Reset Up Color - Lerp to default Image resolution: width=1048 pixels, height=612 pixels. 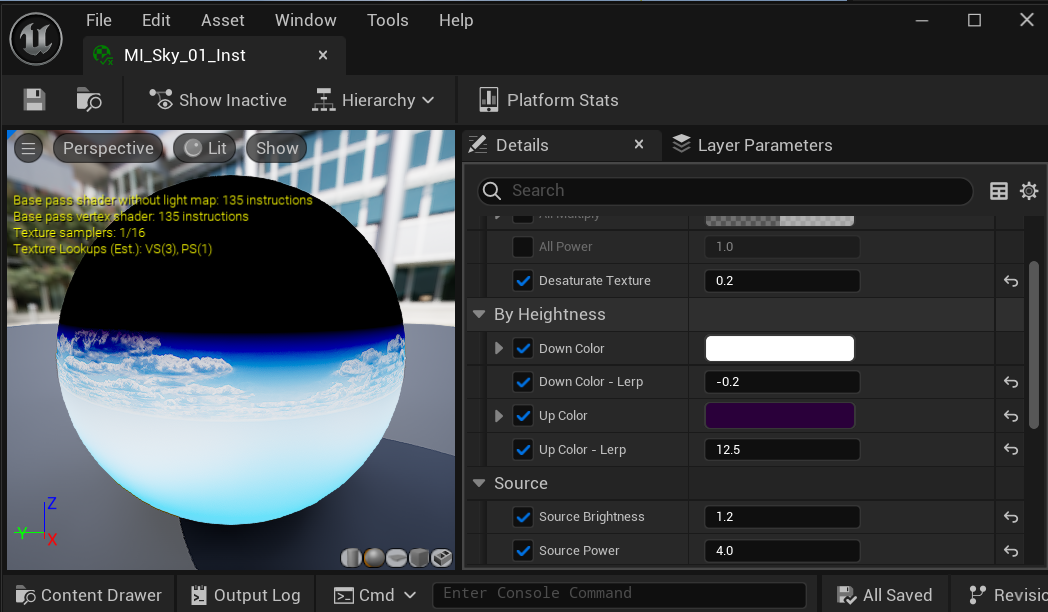(x=1011, y=450)
